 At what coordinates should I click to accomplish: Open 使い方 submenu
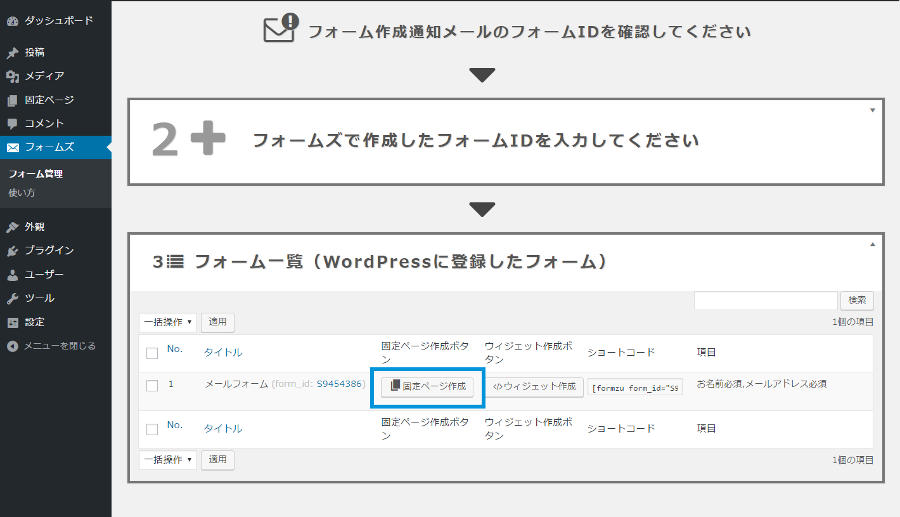[x=21, y=193]
